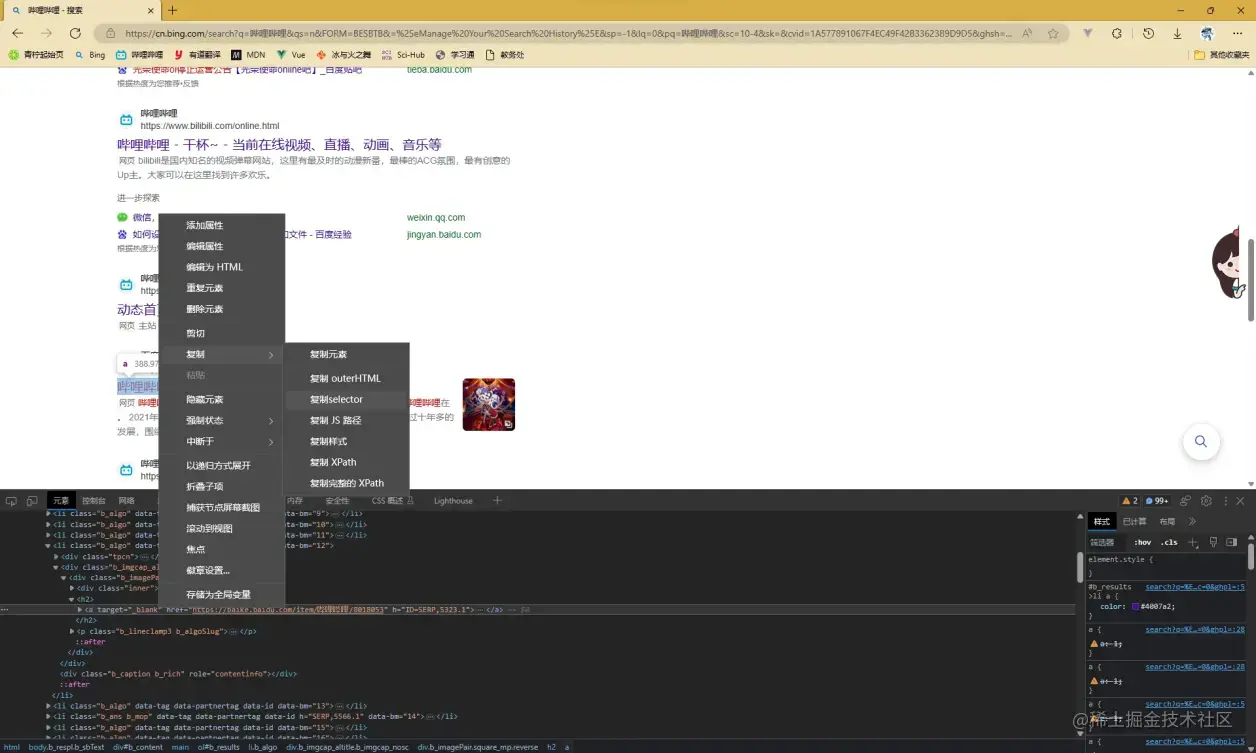Expand li b_algo node with data-bm 13
The image size is (1256, 753).
(49, 705)
